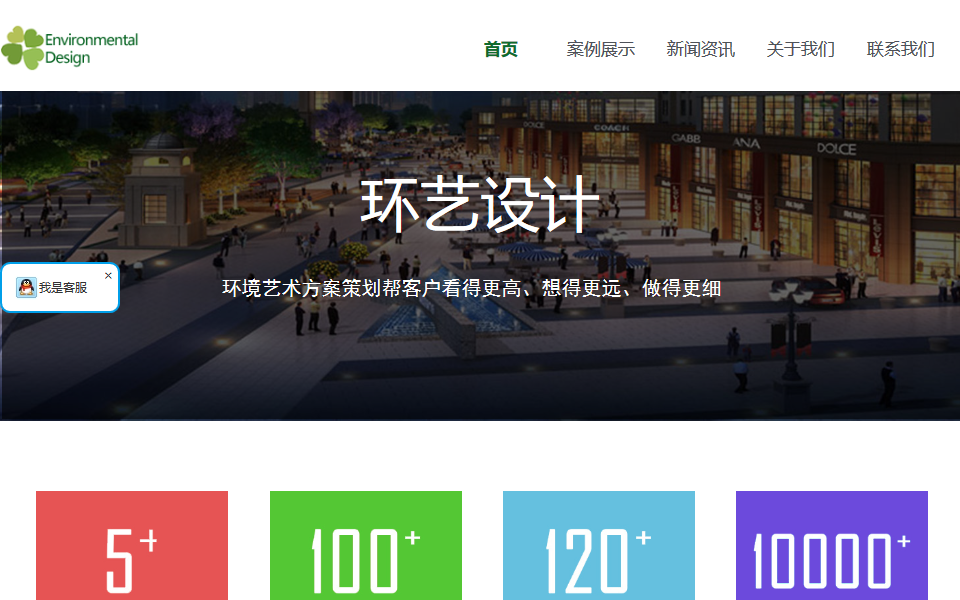This screenshot has height=600, width=960.
Task: Click the banner subtitle starting with 环境艺术方案策划
Action: [471, 289]
